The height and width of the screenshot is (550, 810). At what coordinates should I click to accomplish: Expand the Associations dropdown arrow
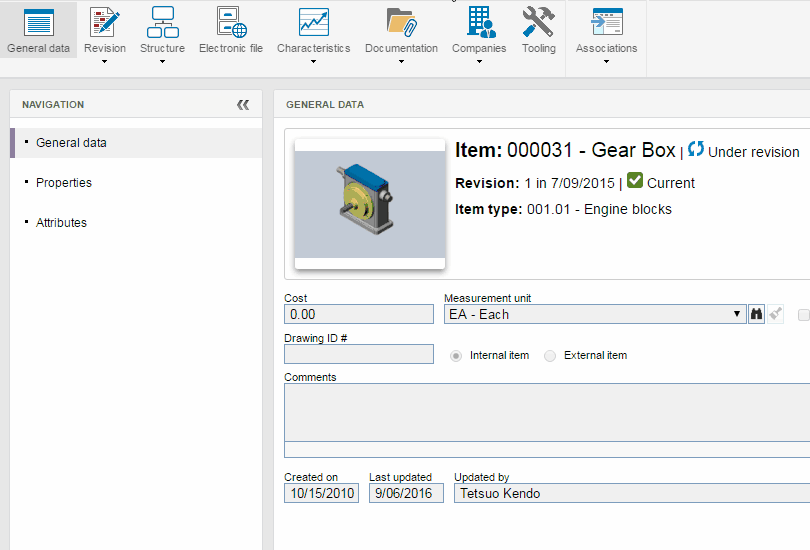tap(606, 61)
